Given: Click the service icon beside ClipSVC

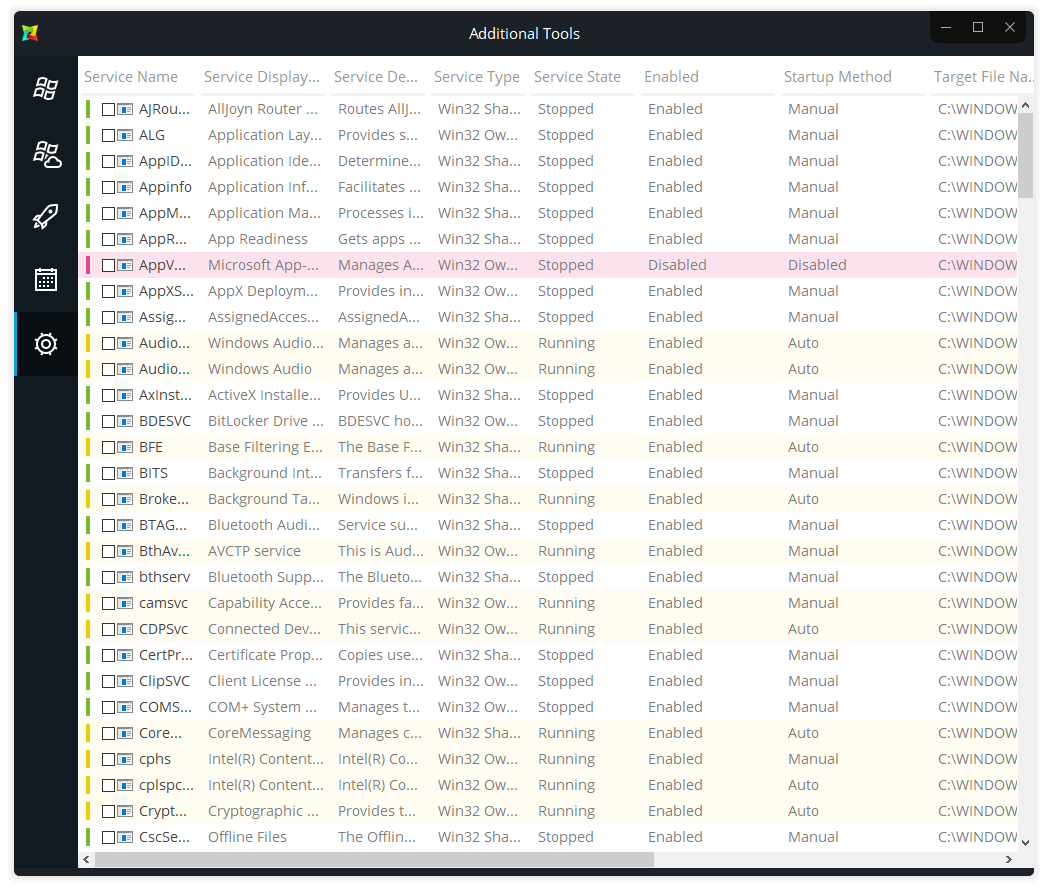Looking at the screenshot, I should 125,682.
